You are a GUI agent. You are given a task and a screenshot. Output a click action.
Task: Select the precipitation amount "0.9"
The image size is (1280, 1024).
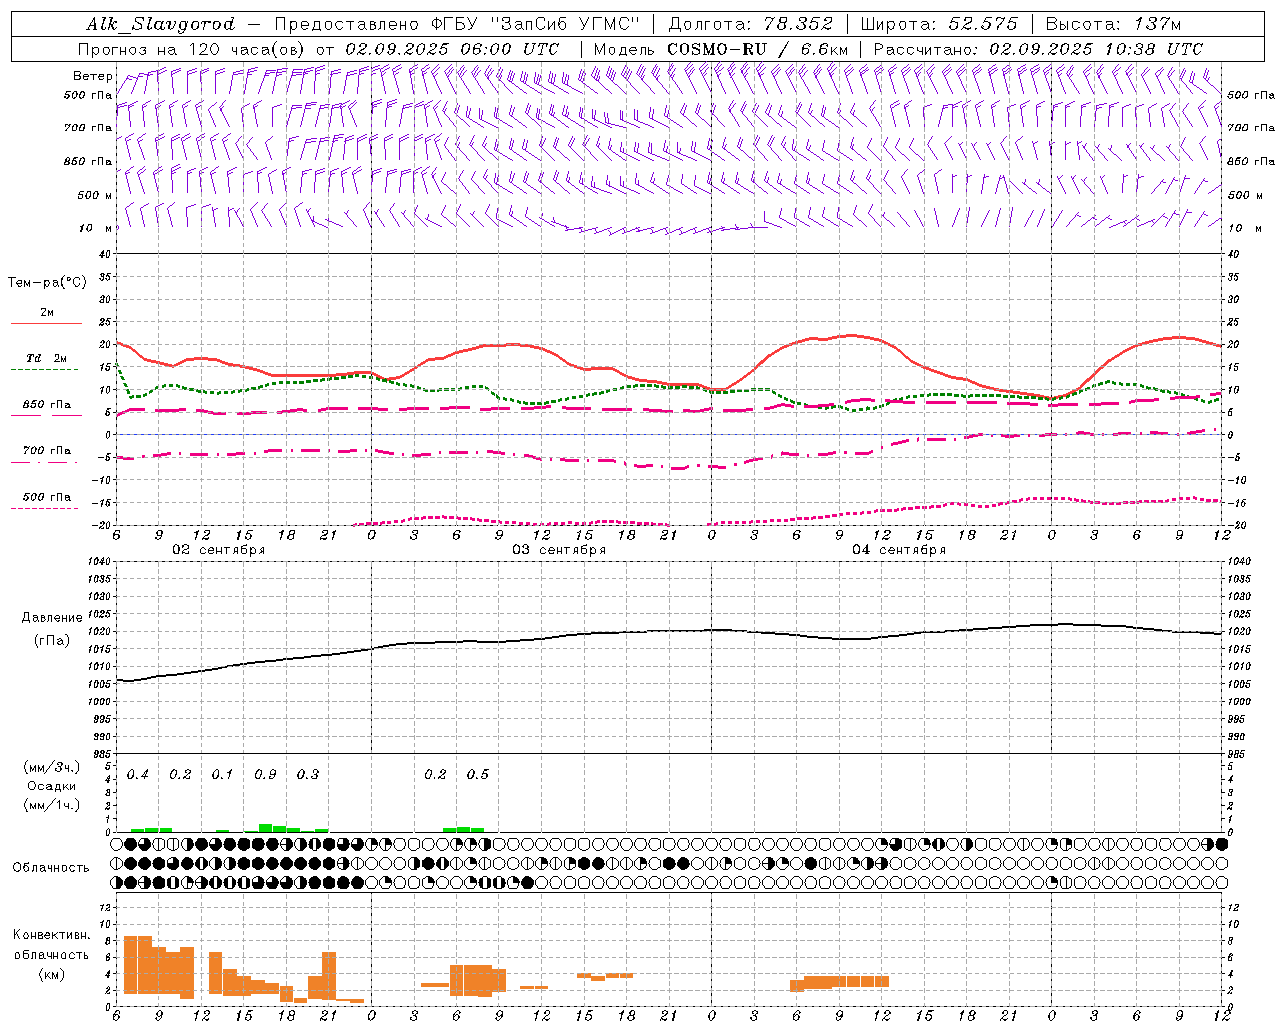pyautogui.click(x=265, y=775)
